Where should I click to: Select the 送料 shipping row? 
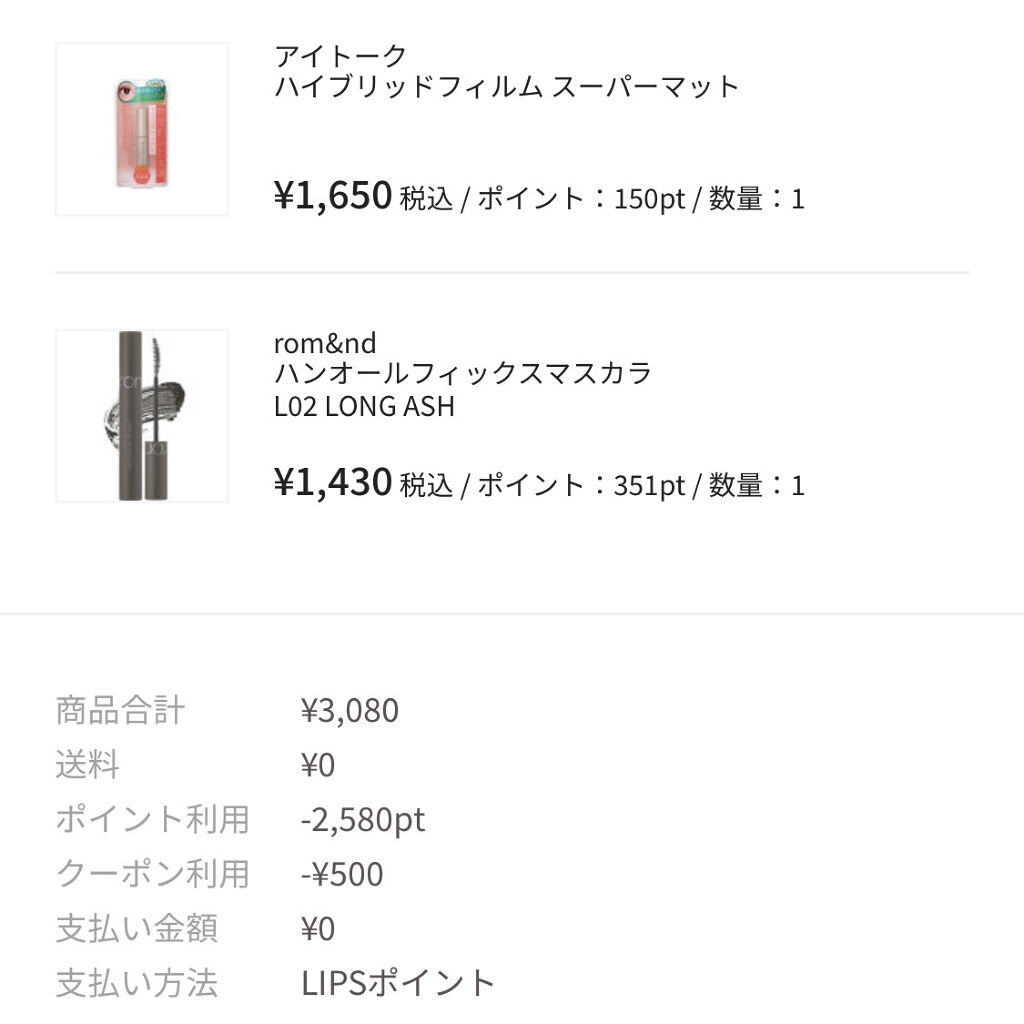[88, 765]
